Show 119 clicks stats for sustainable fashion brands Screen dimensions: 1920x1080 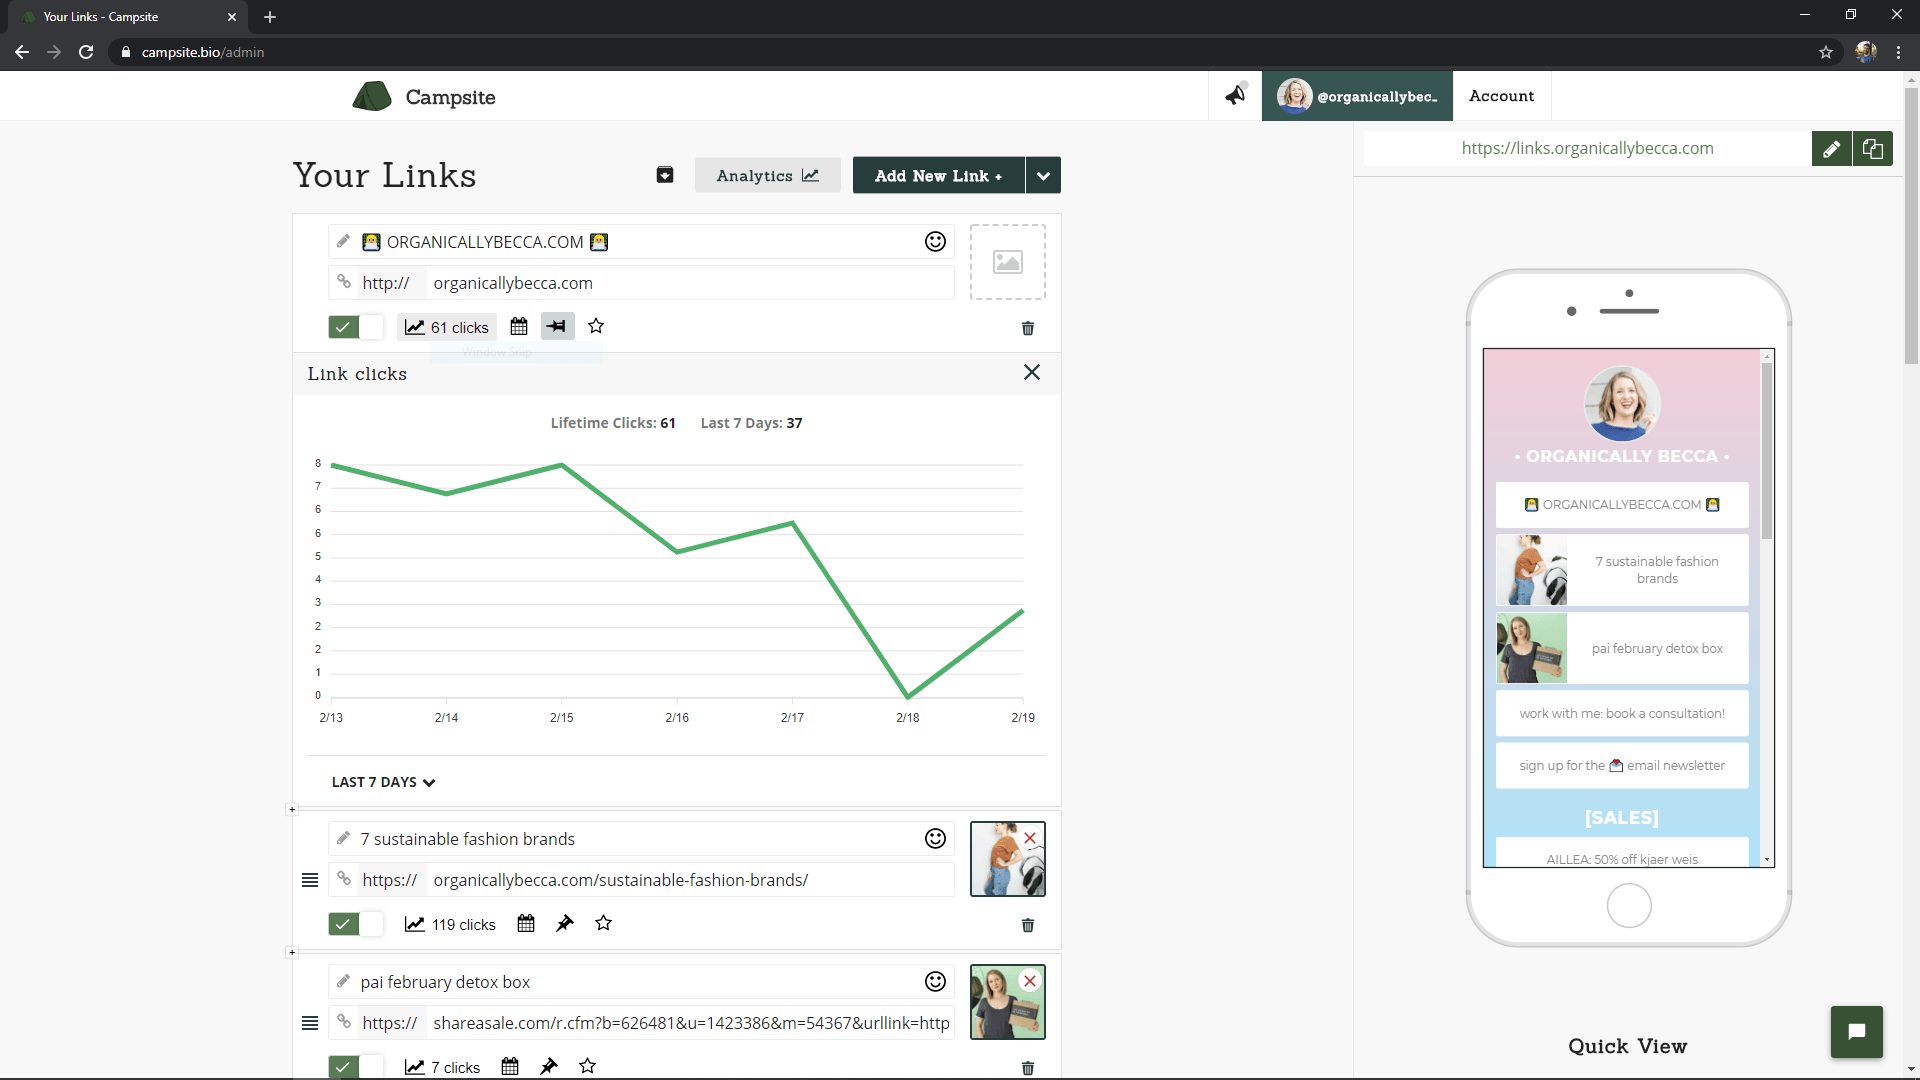pyautogui.click(x=450, y=924)
